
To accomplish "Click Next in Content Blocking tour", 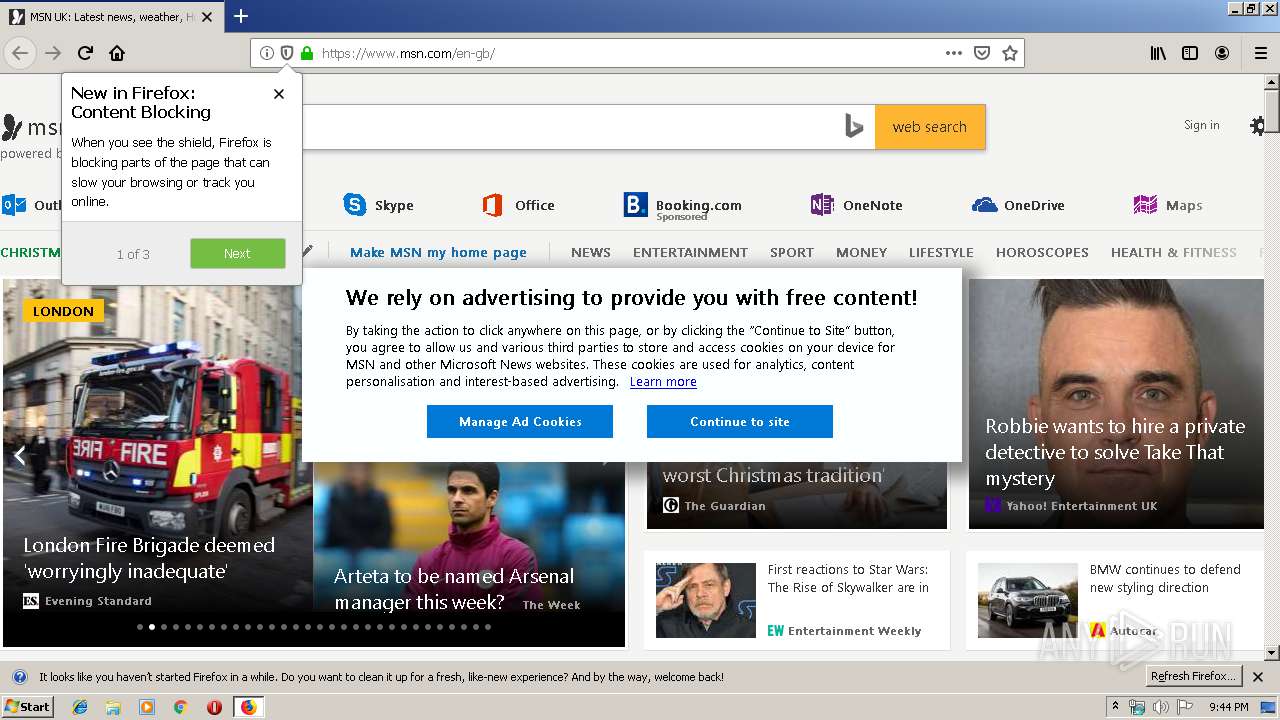I will [x=237, y=253].
